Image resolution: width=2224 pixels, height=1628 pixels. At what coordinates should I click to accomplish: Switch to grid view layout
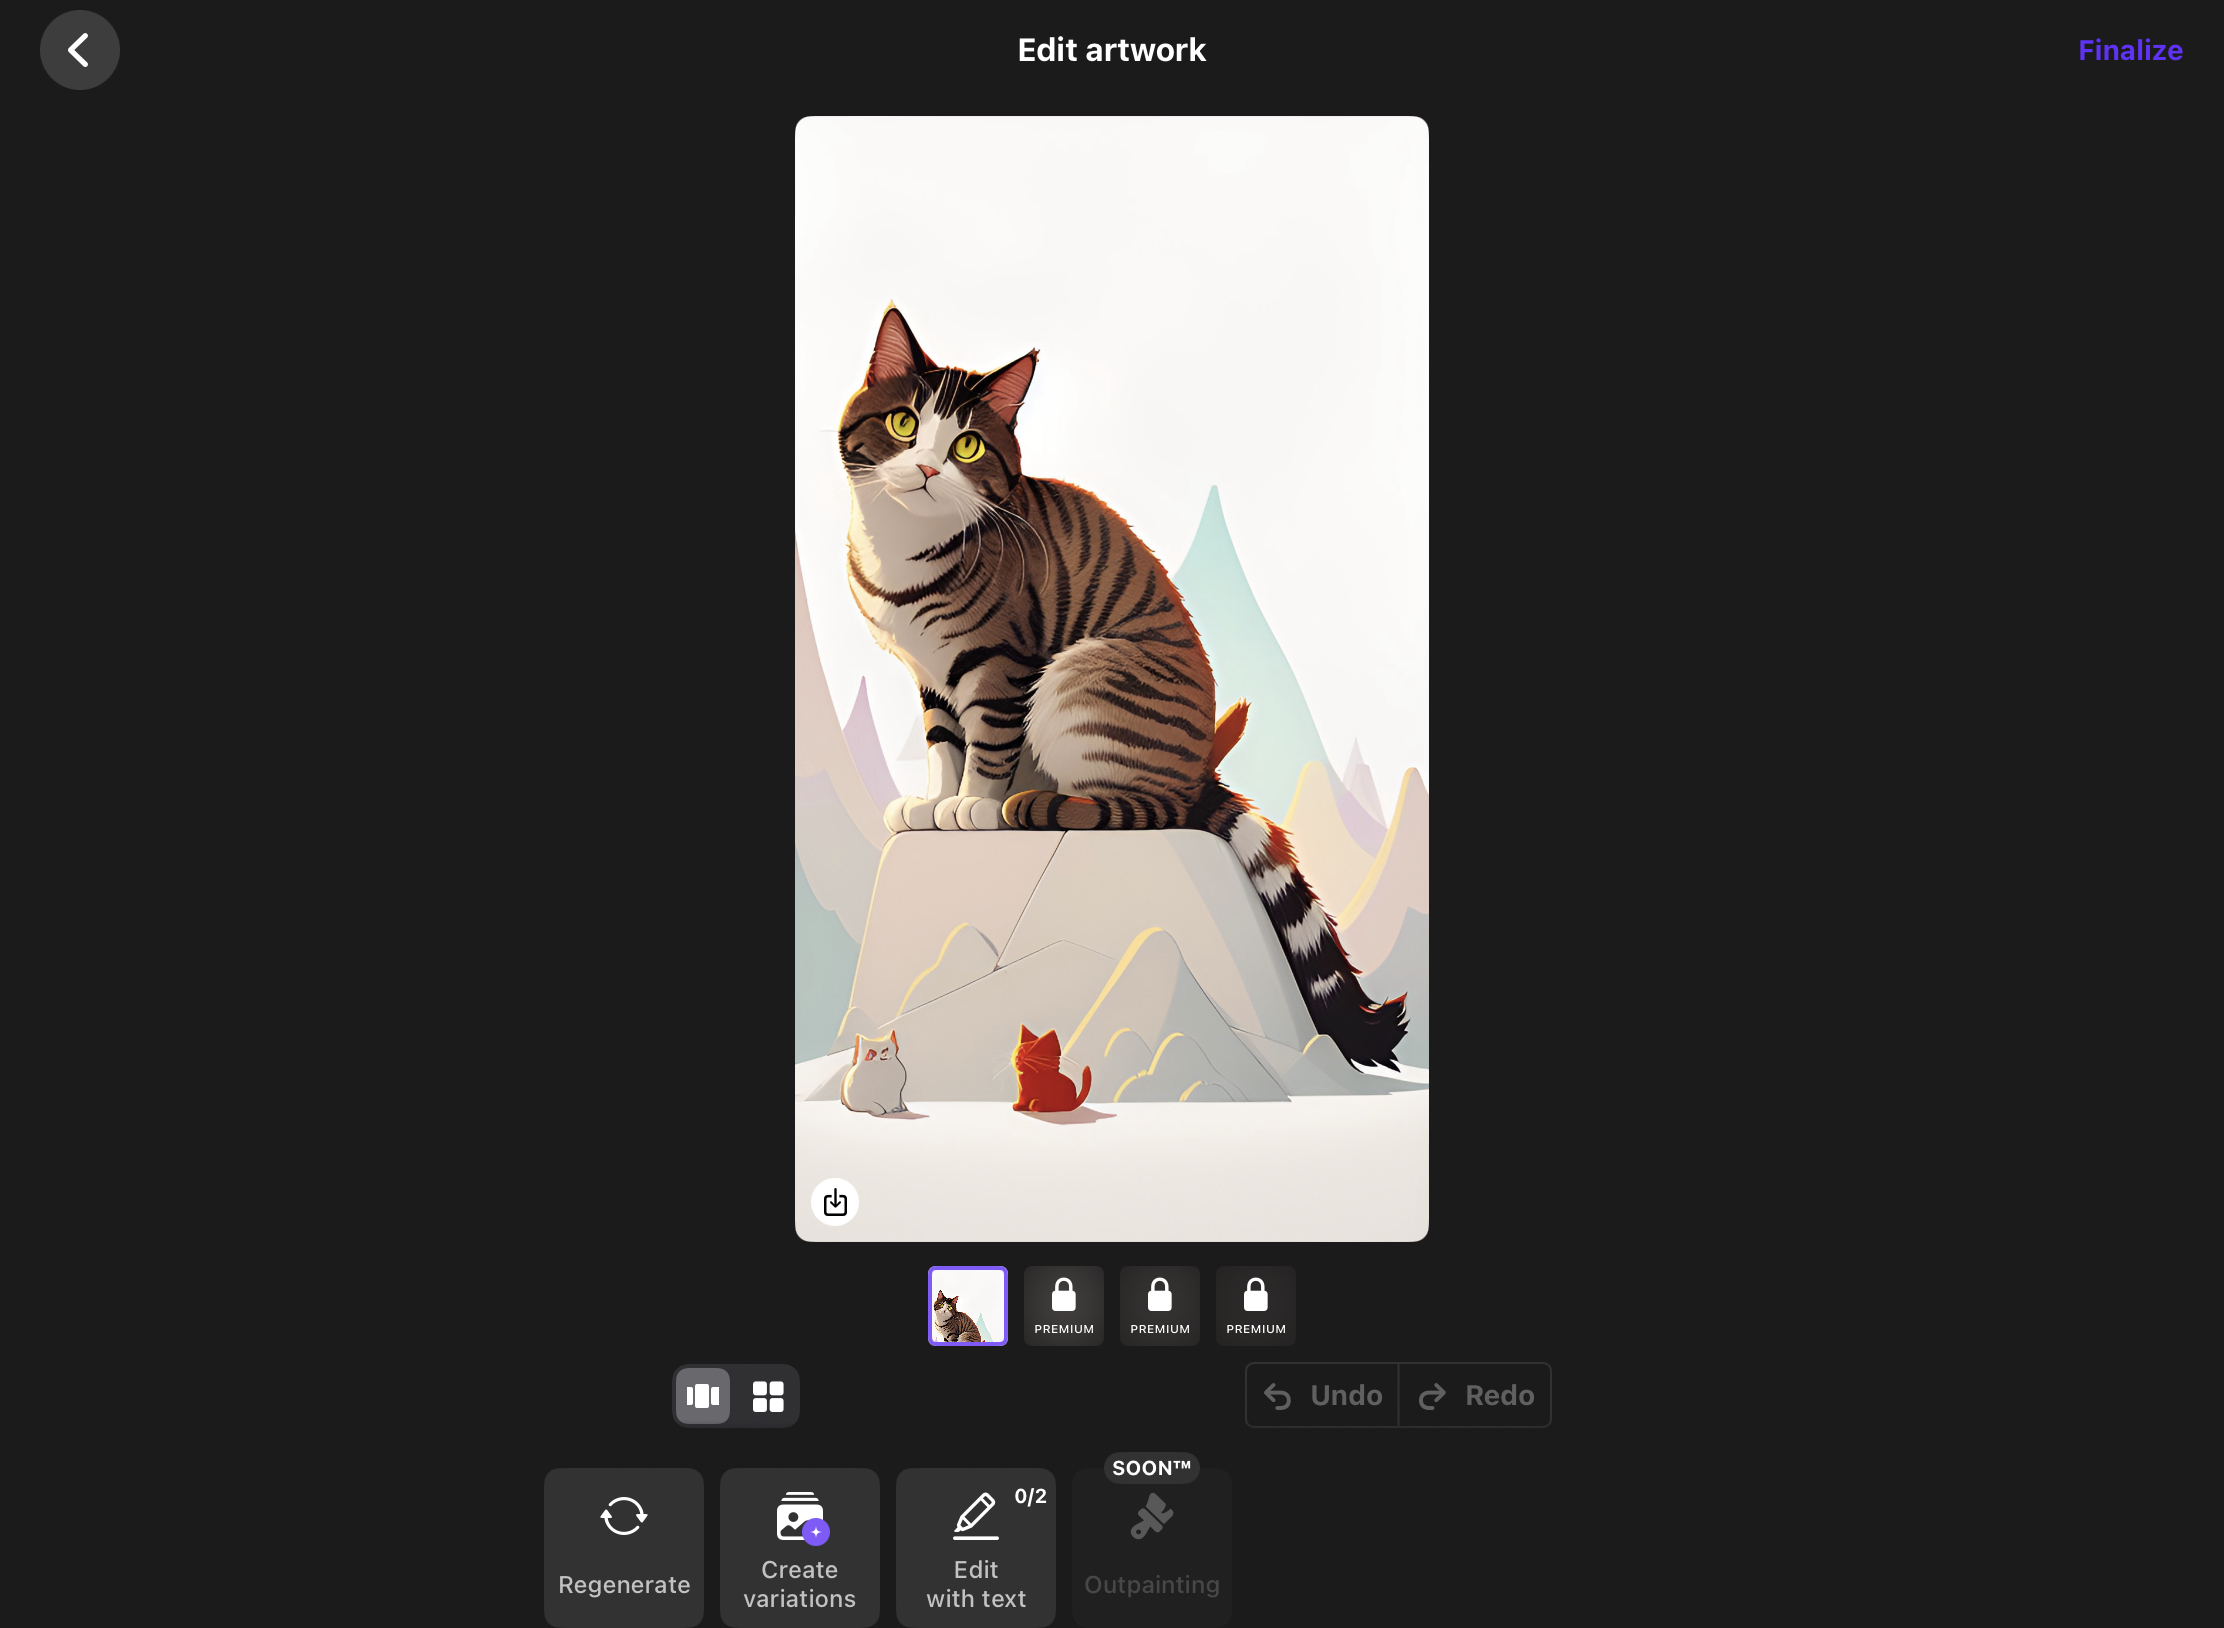(x=768, y=1395)
